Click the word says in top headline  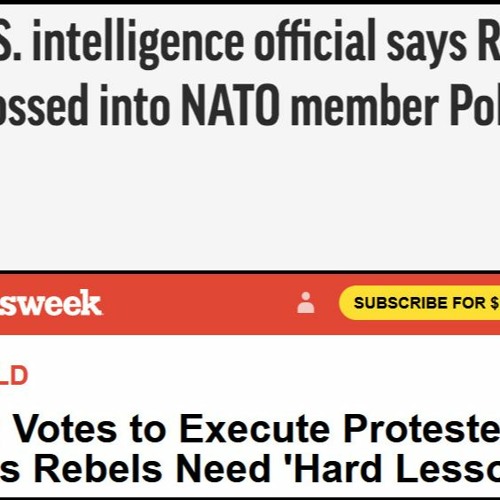coord(426,47)
